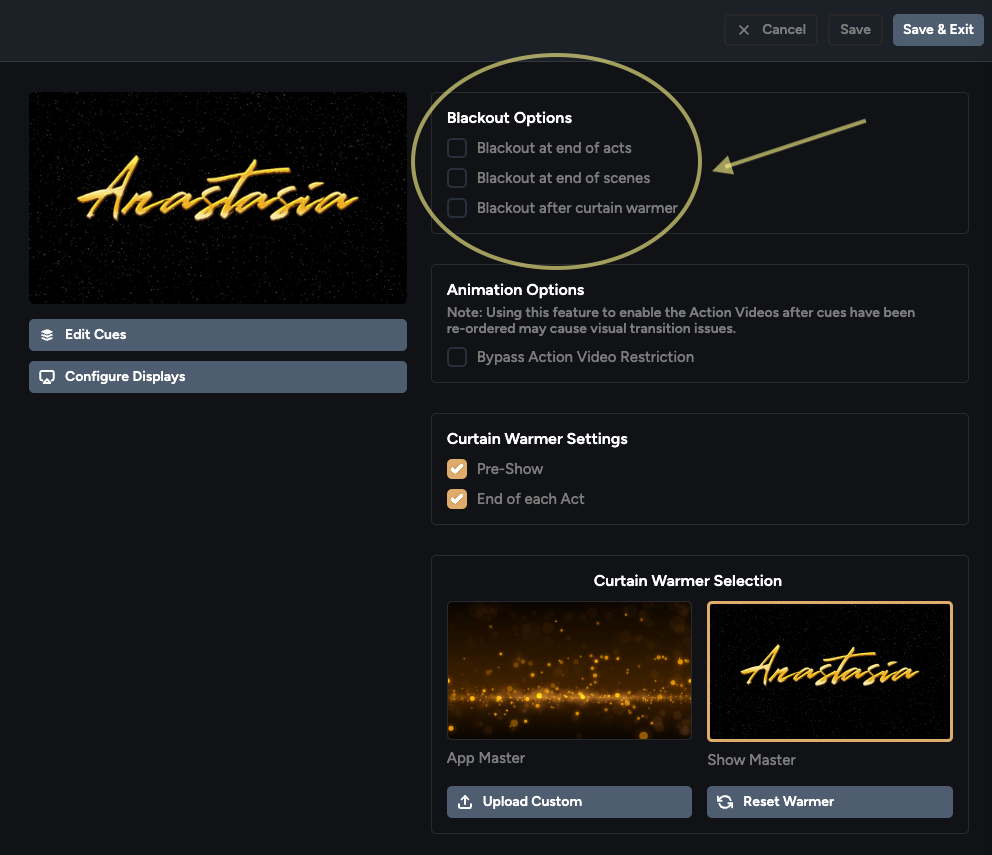Uncheck End of each Act option

pos(457,499)
